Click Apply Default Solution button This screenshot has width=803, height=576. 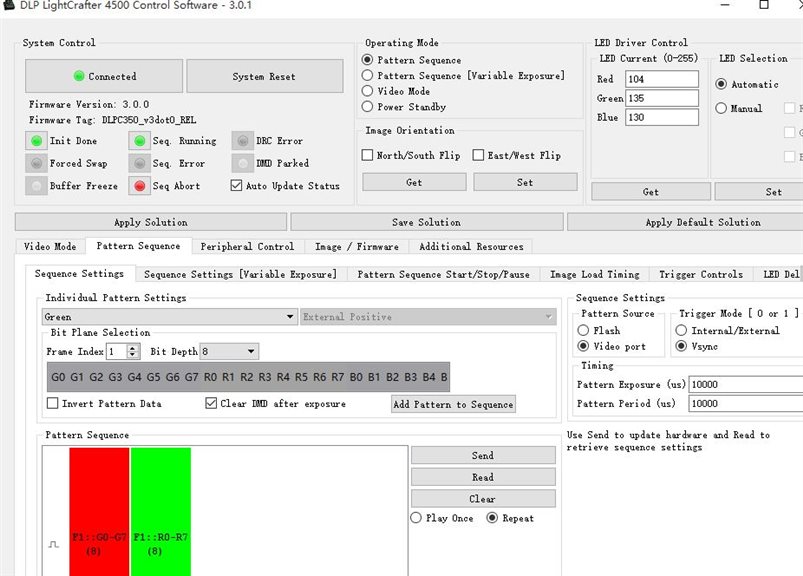point(686,222)
